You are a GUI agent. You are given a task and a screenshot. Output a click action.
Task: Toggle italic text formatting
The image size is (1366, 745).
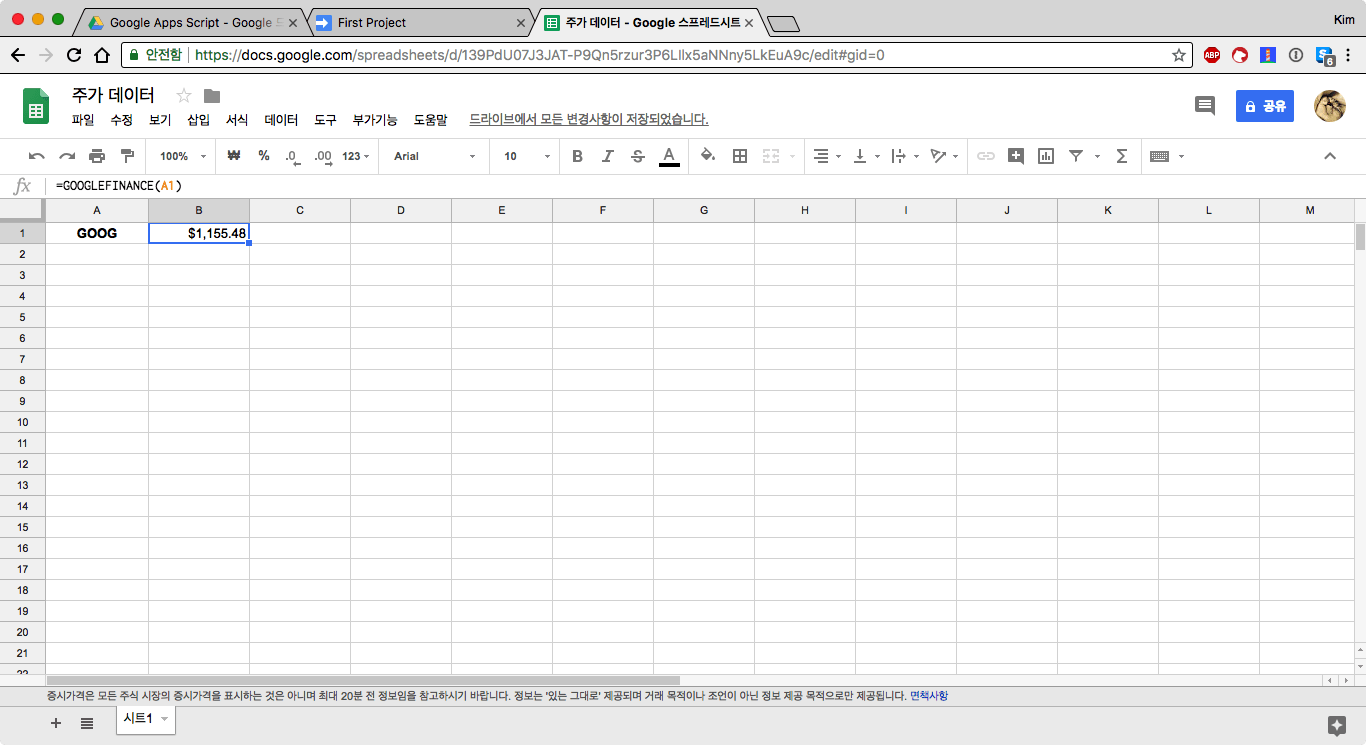pyautogui.click(x=607, y=156)
